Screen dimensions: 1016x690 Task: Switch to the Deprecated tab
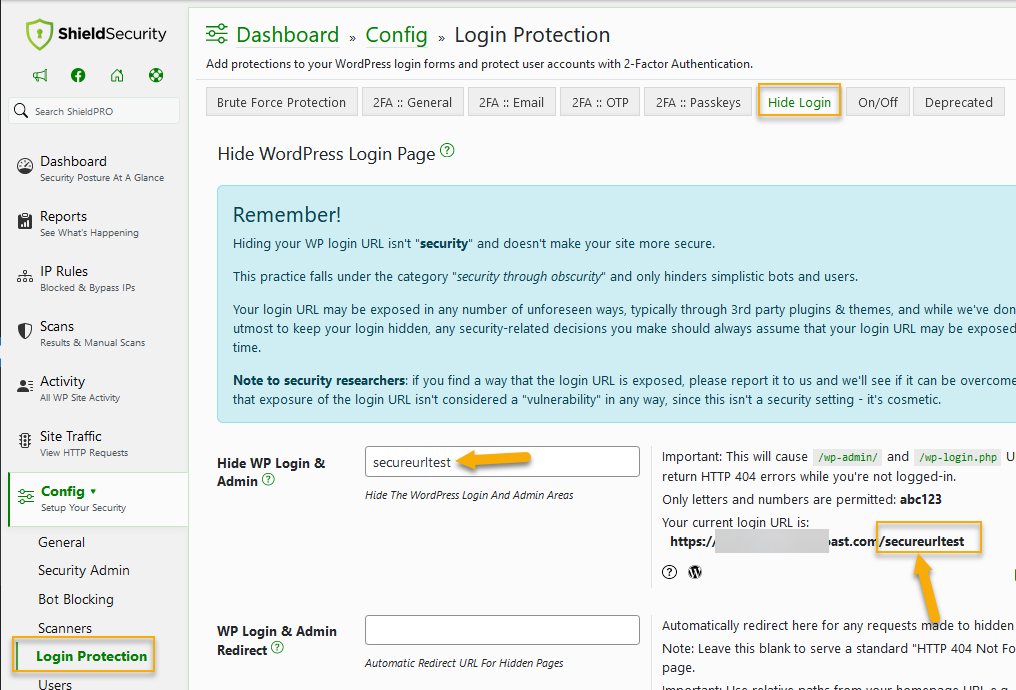coord(958,102)
